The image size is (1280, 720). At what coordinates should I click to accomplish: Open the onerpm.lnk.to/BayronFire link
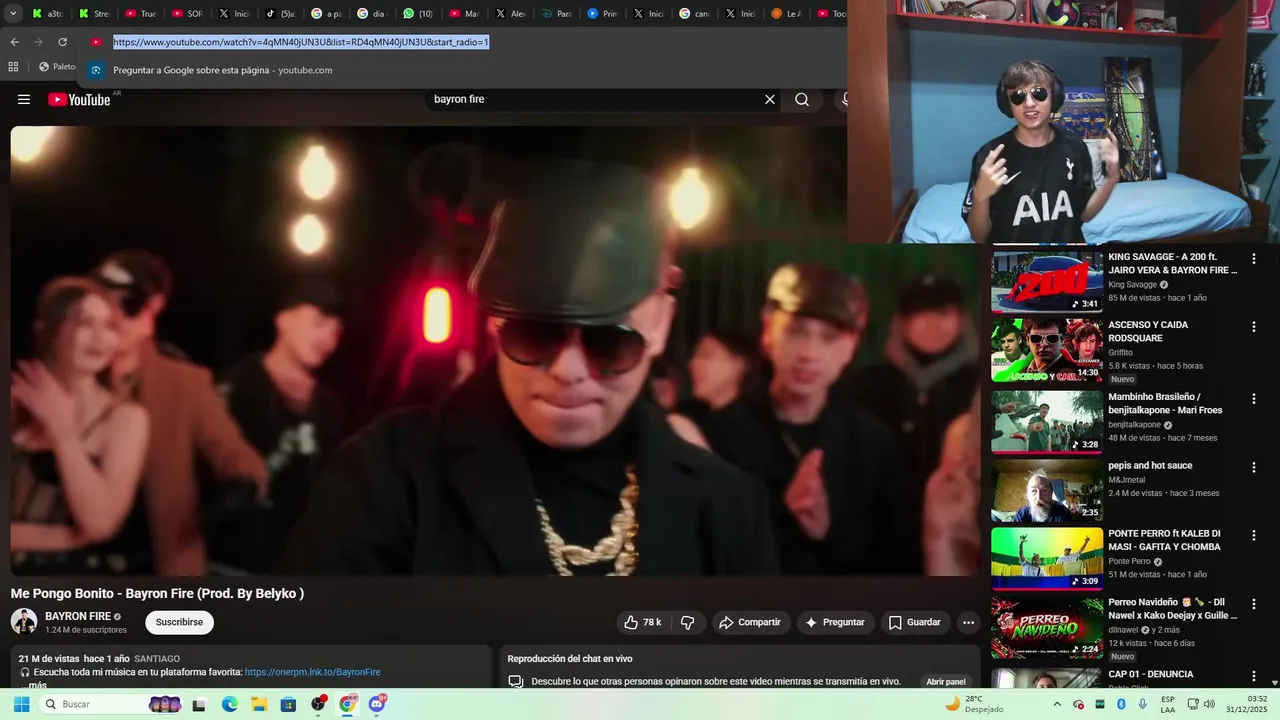[x=313, y=672]
